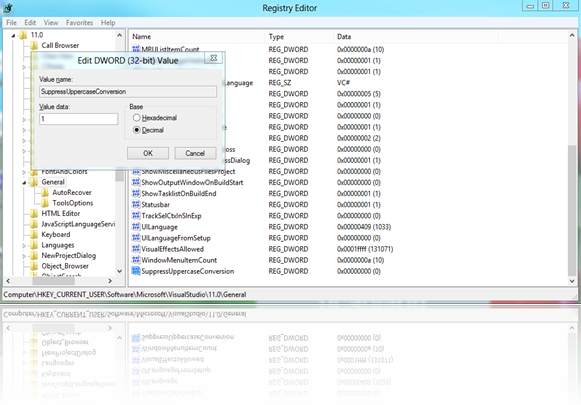
Task: Click the DWORD icon beside WindowMenuItemCount
Action: 136,260
